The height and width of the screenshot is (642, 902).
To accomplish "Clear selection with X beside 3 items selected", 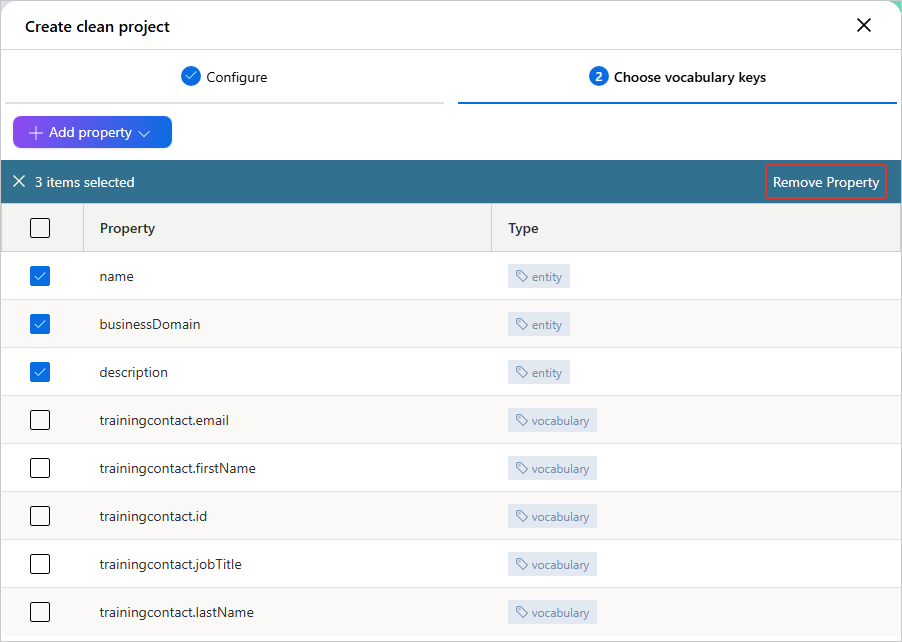I will point(19,182).
